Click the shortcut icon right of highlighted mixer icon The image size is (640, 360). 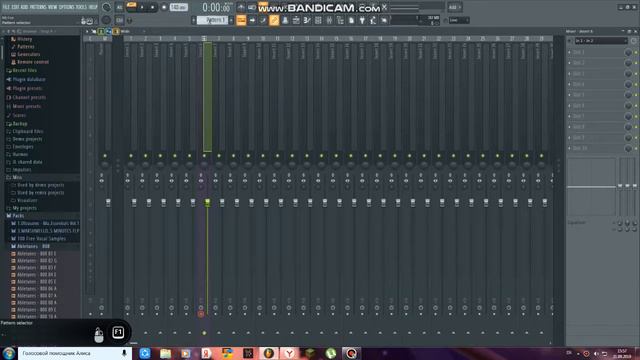pos(285,20)
